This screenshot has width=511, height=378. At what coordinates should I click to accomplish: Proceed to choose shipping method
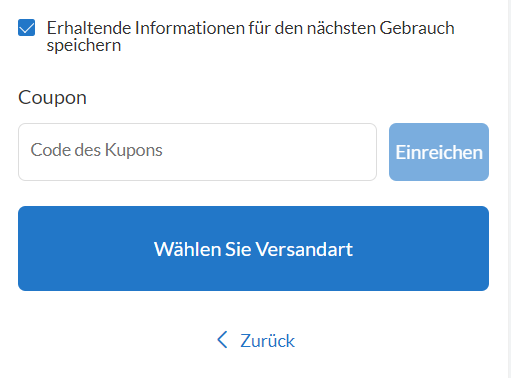click(253, 248)
